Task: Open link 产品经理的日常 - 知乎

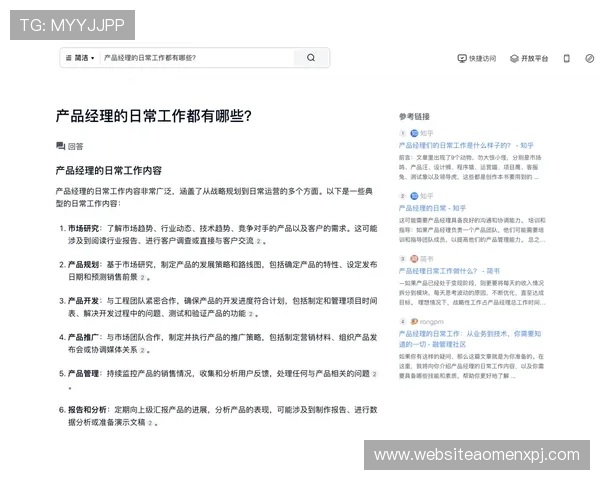Action: pos(432,208)
